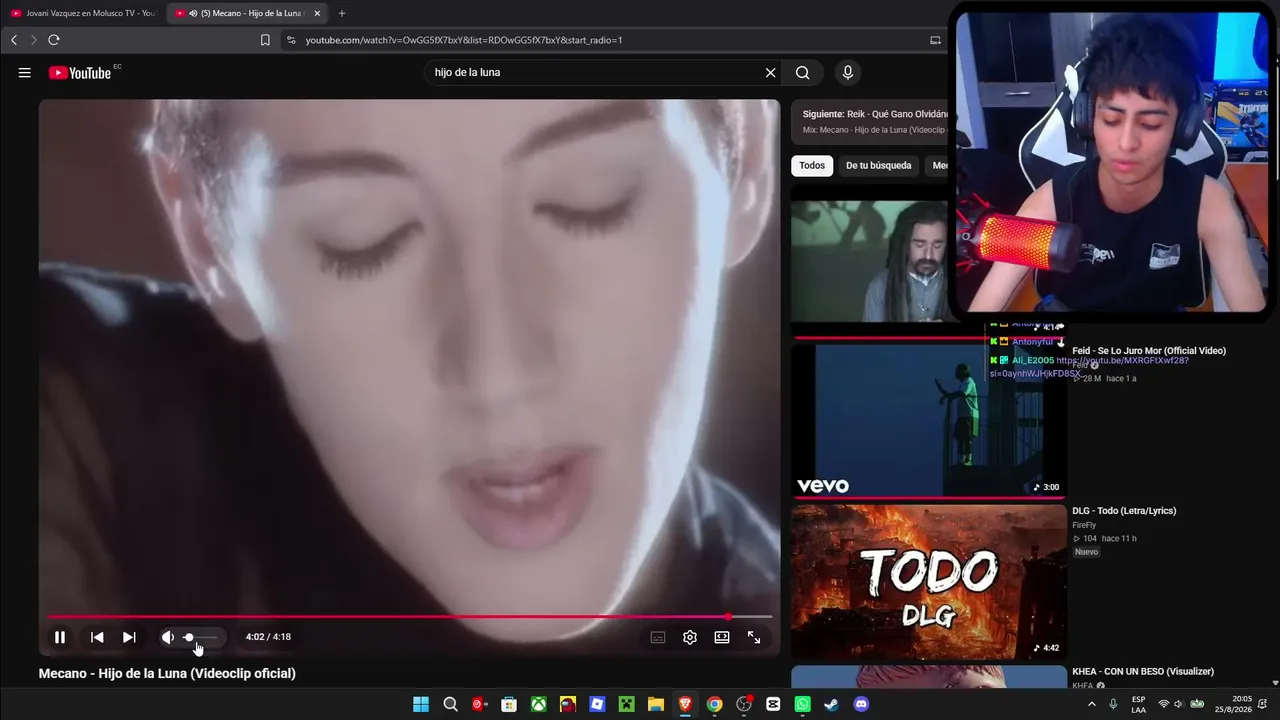Open CapCut from the taskbar
Viewport: 1280px width, 720px height.
773,704
